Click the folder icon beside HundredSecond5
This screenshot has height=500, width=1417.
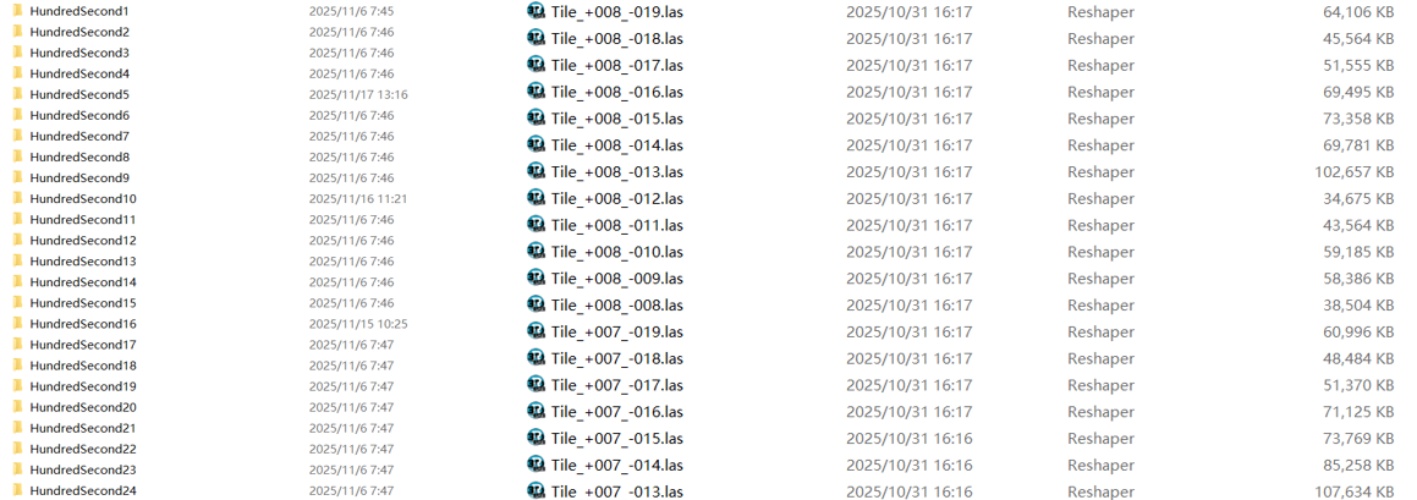click(x=17, y=94)
